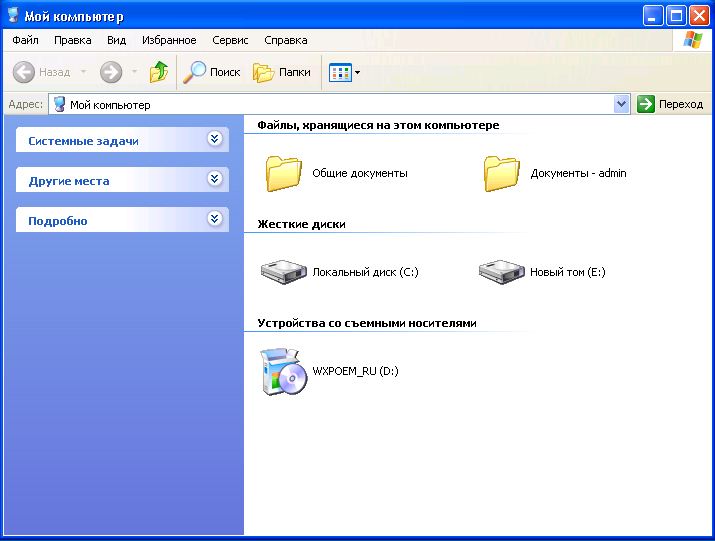Click the Жесткие диски group header
Screen dimensions: 715x541
click(301, 224)
